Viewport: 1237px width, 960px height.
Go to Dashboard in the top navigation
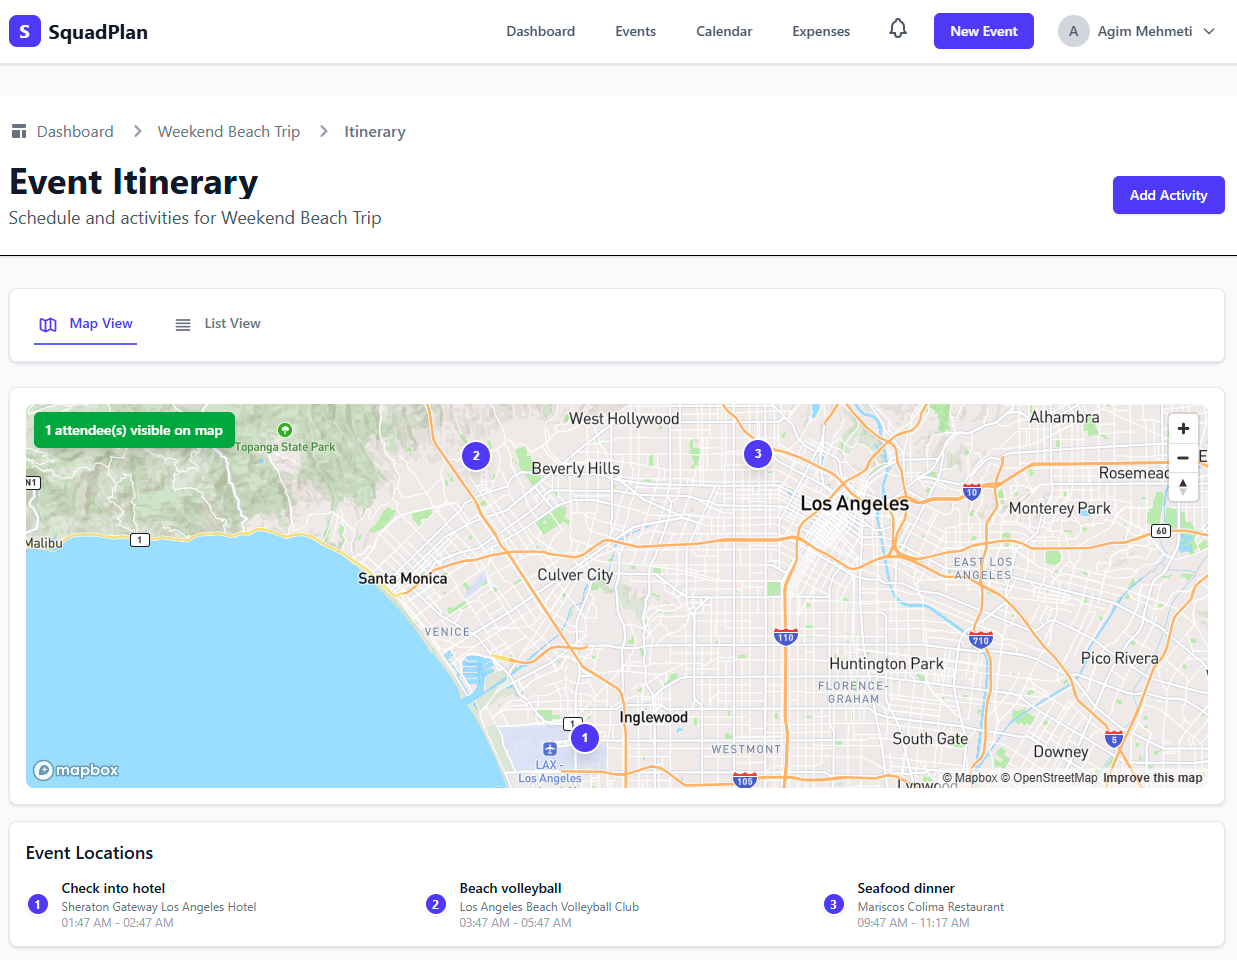click(x=540, y=31)
